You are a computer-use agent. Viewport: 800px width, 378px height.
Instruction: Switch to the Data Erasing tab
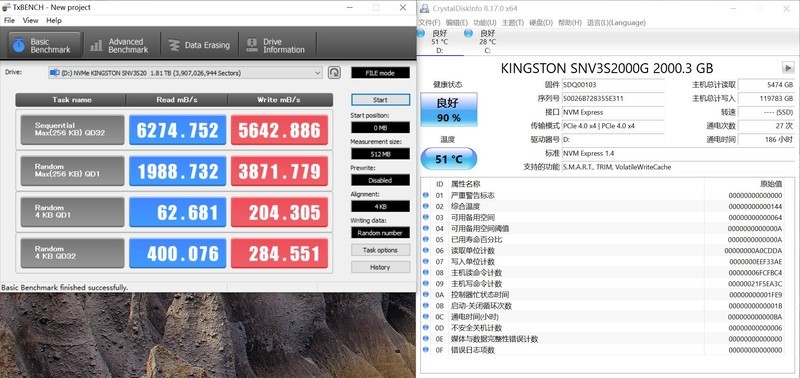click(199, 45)
